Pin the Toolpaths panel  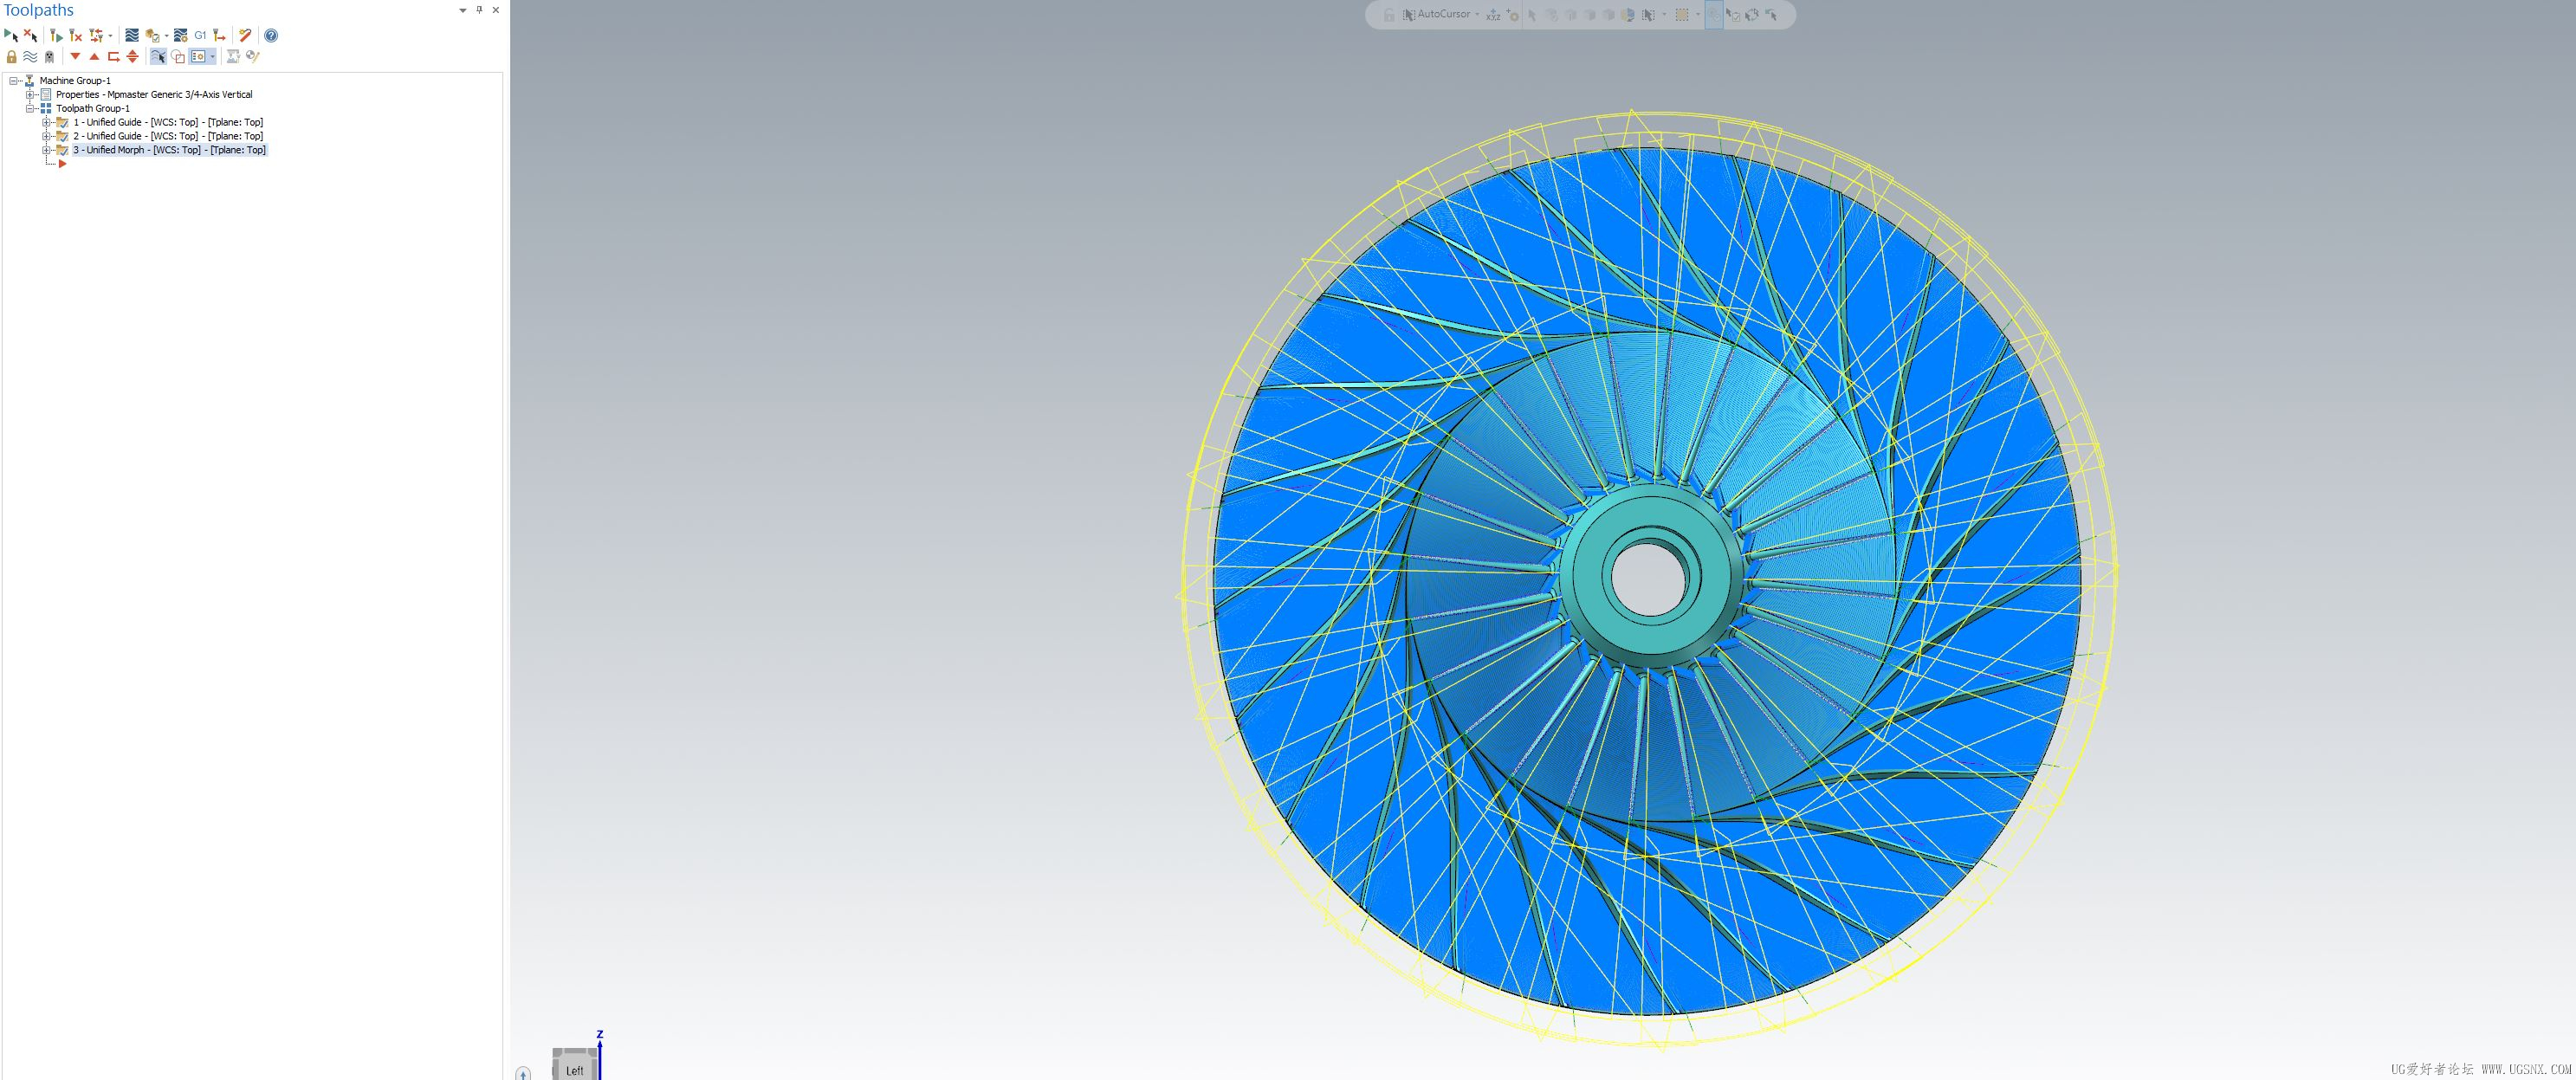pyautogui.click(x=479, y=10)
